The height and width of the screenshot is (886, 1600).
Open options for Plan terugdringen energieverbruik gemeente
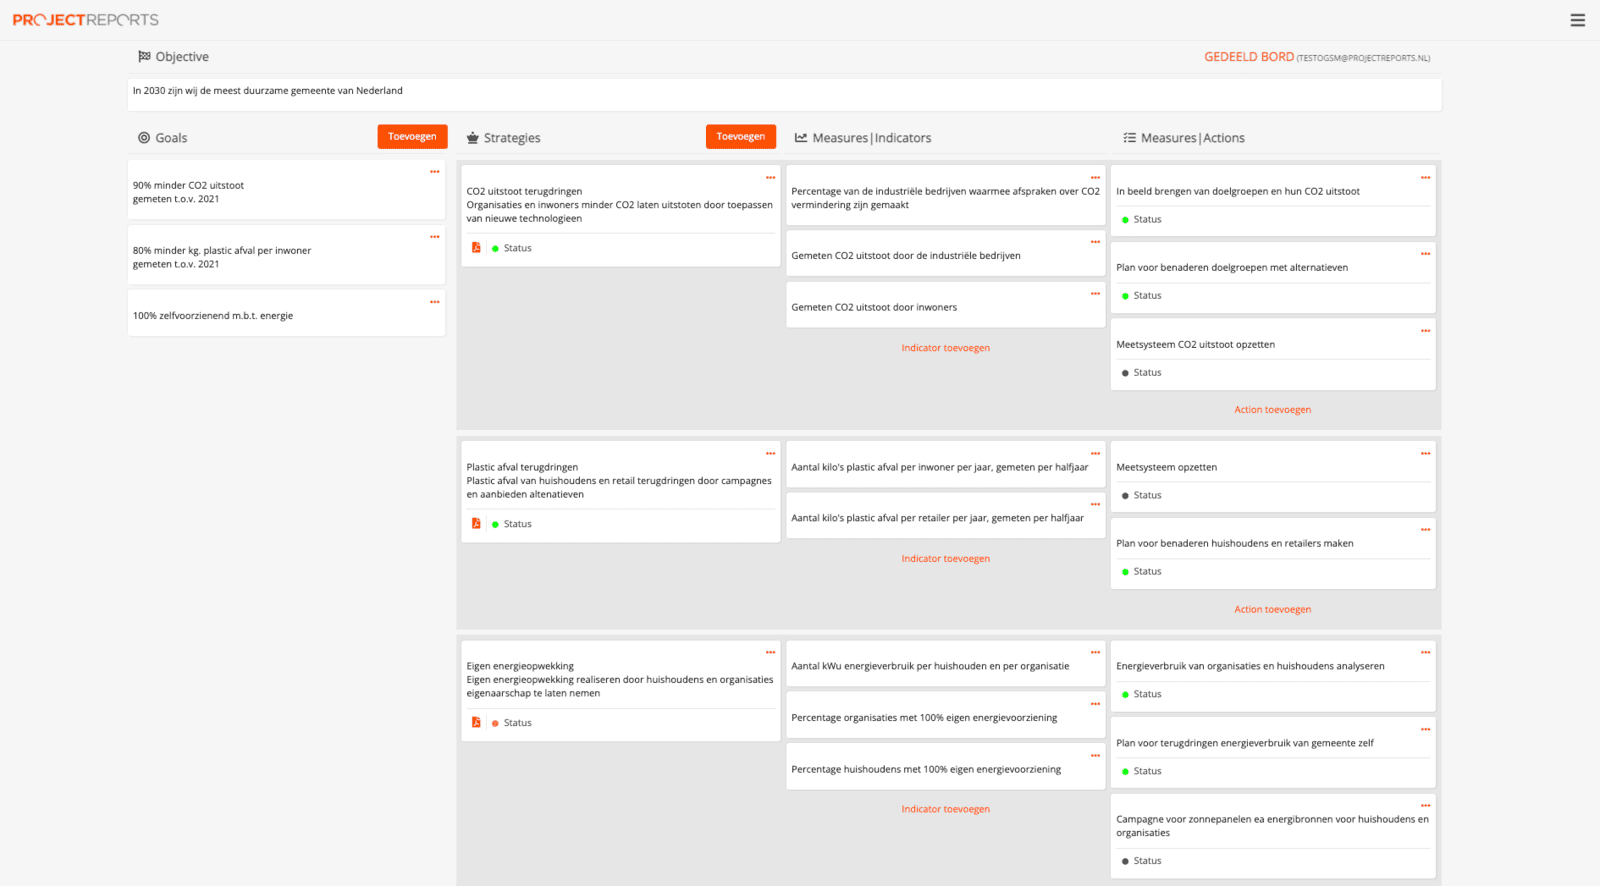pyautogui.click(x=1425, y=730)
